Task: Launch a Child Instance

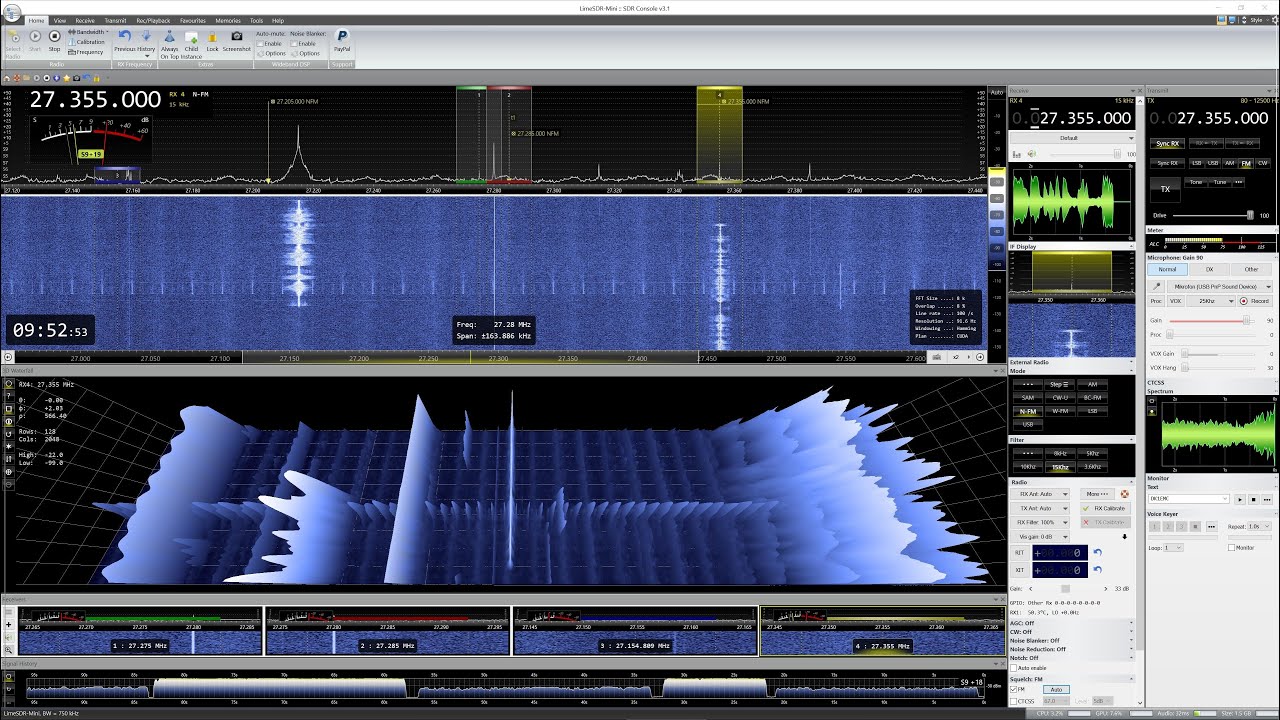Action: coord(191,43)
